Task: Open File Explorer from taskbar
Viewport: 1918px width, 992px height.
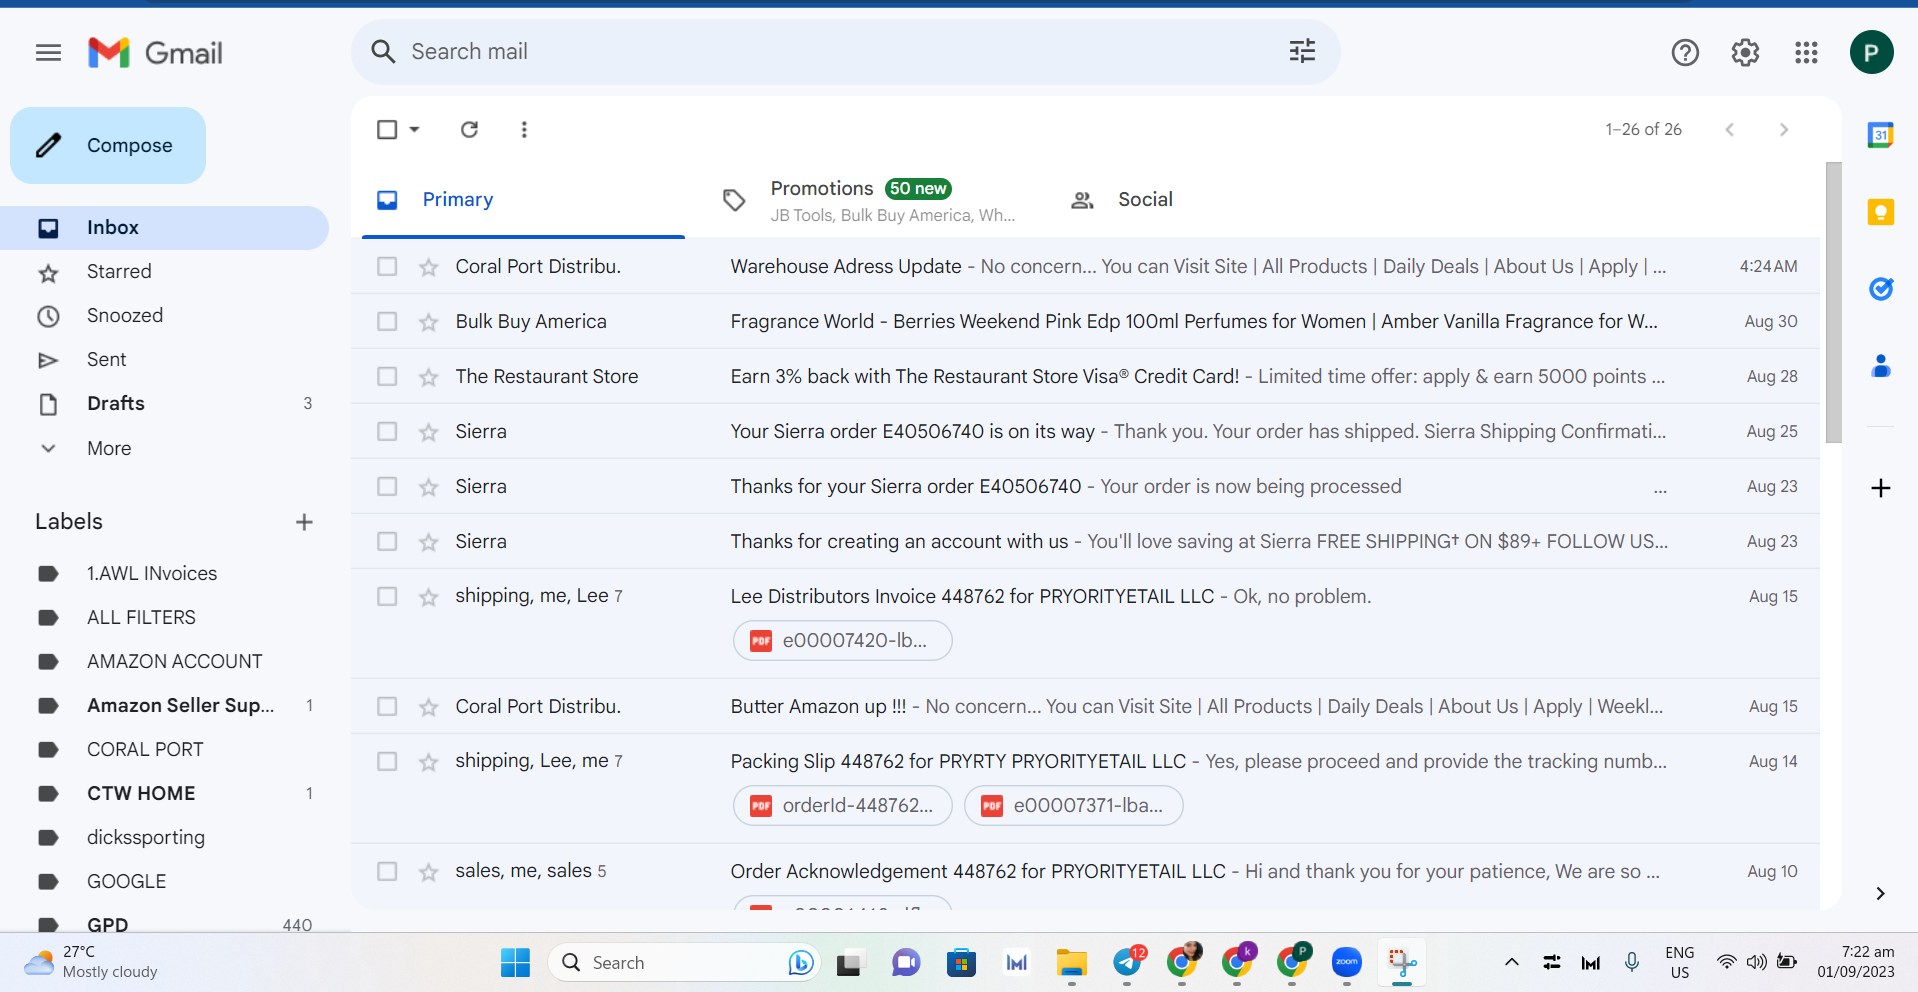Action: [1071, 962]
